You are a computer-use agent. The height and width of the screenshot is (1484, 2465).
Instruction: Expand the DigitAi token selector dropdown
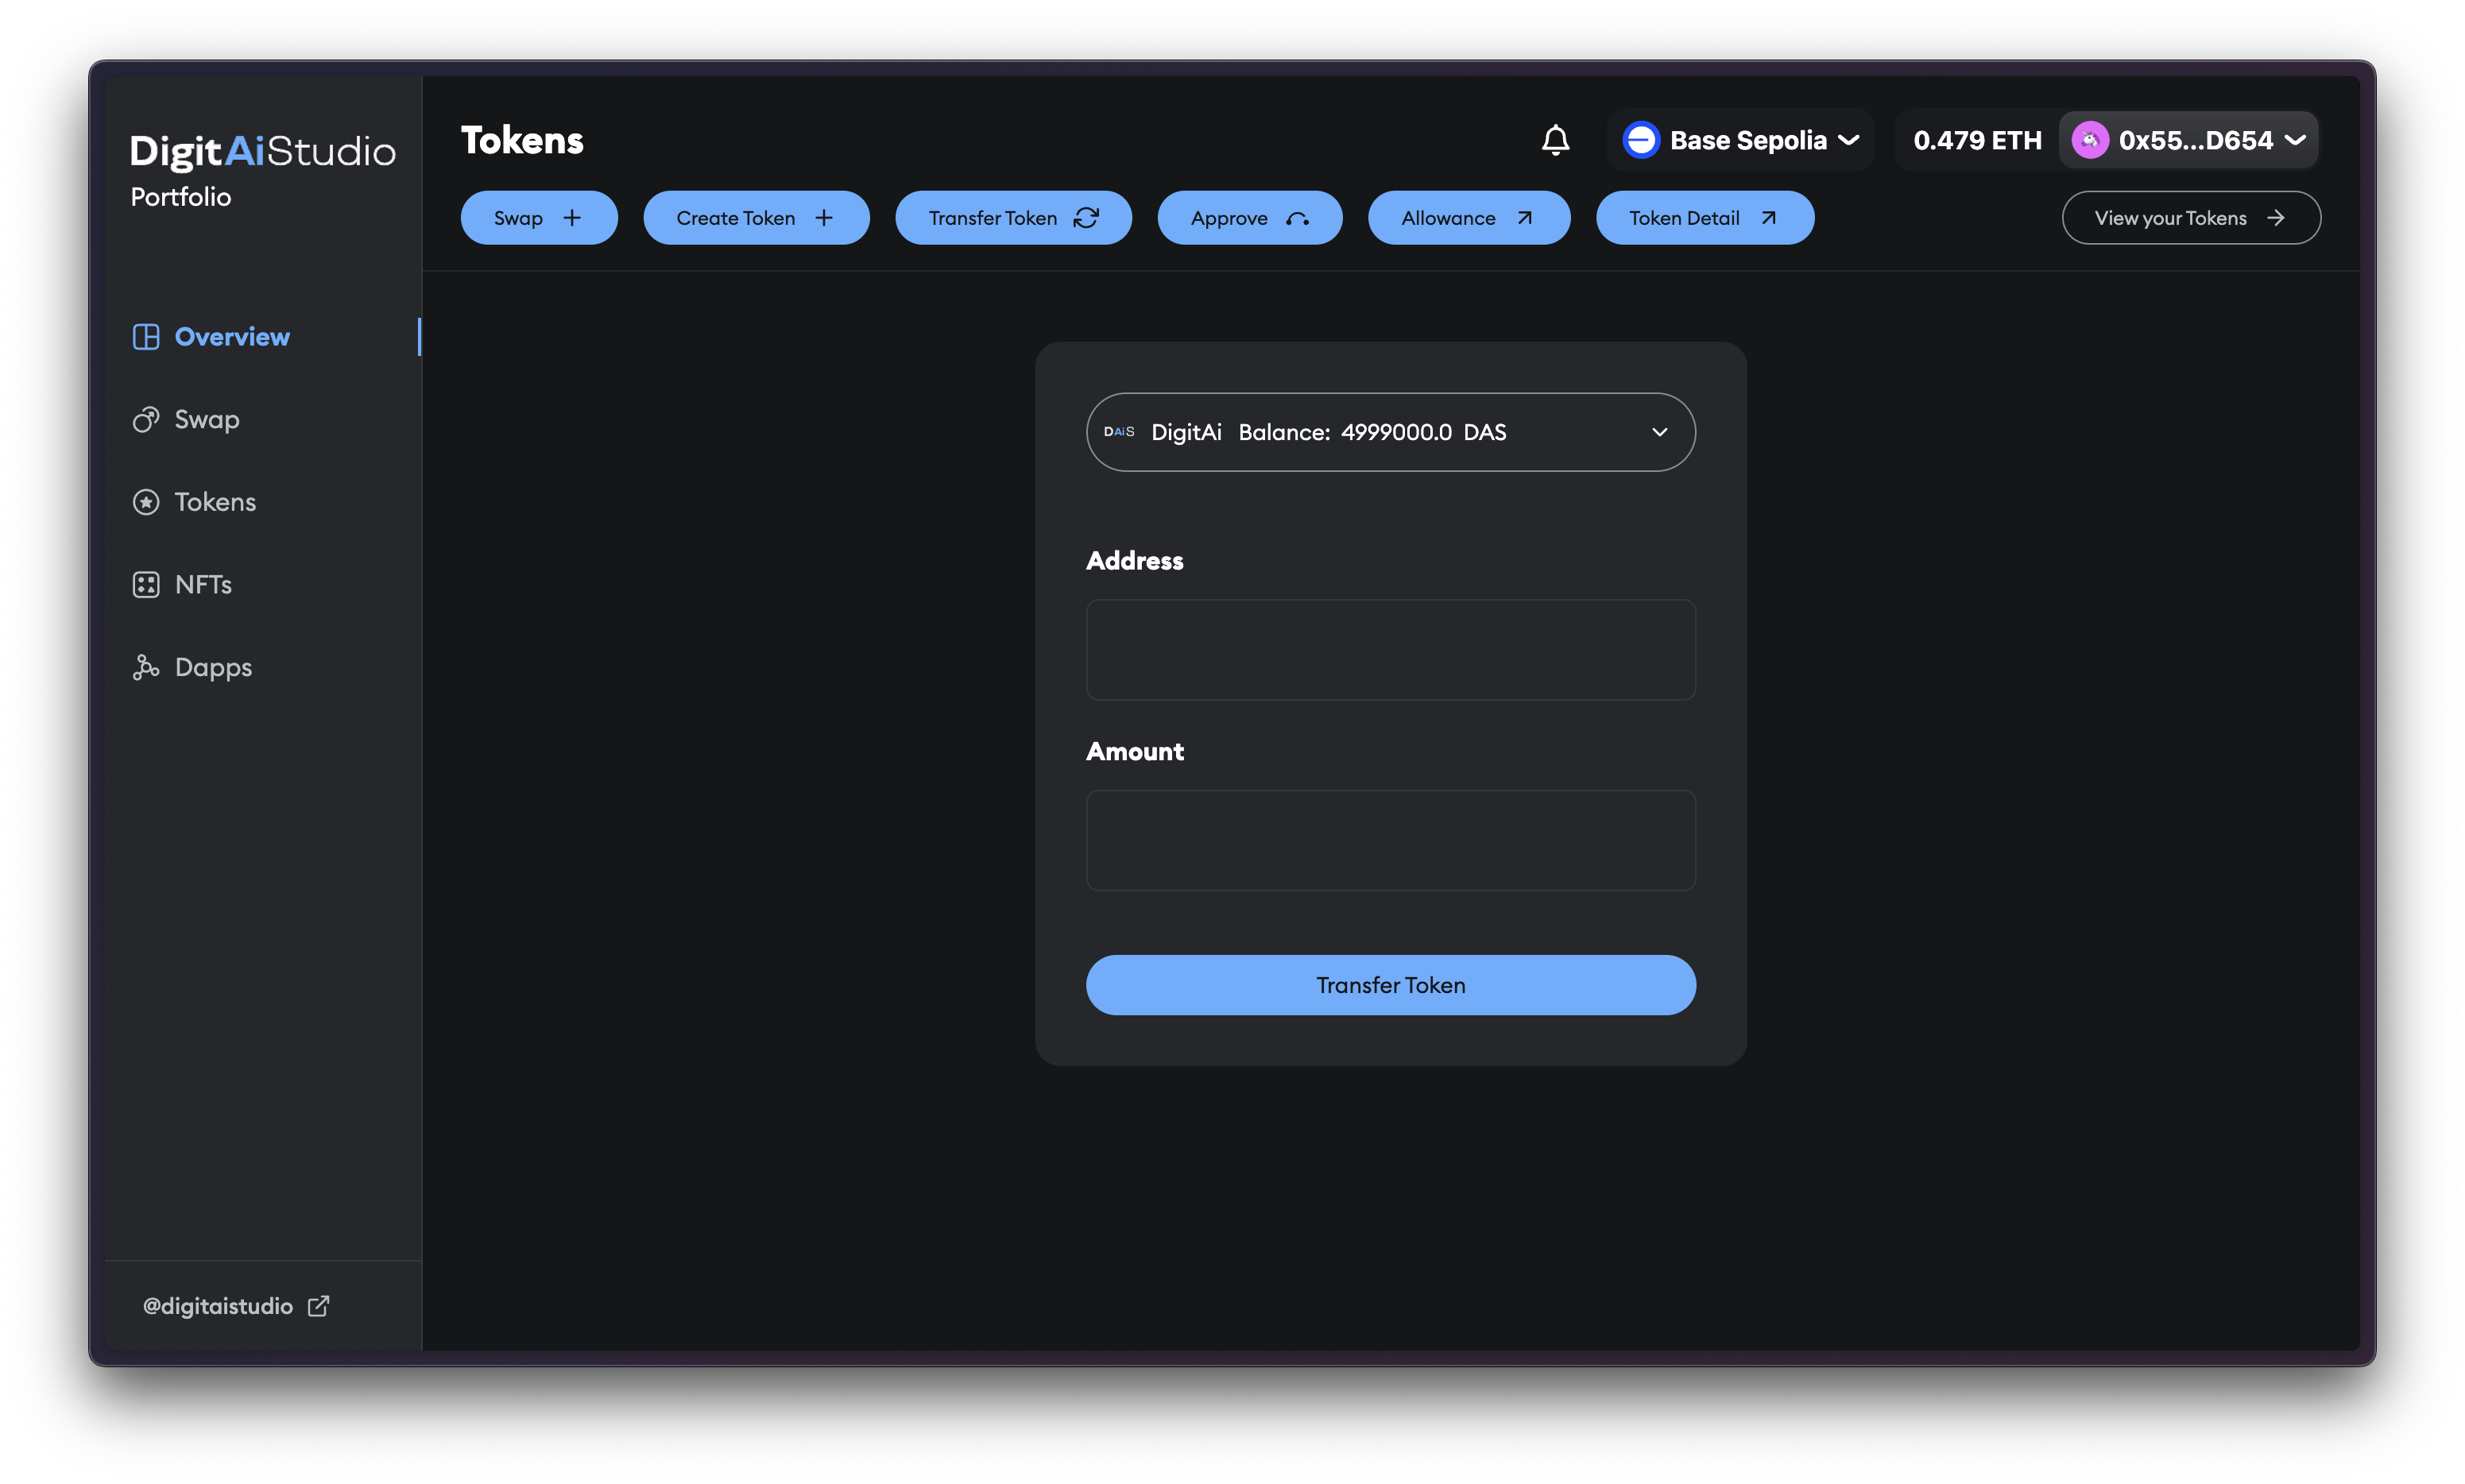click(x=1659, y=432)
